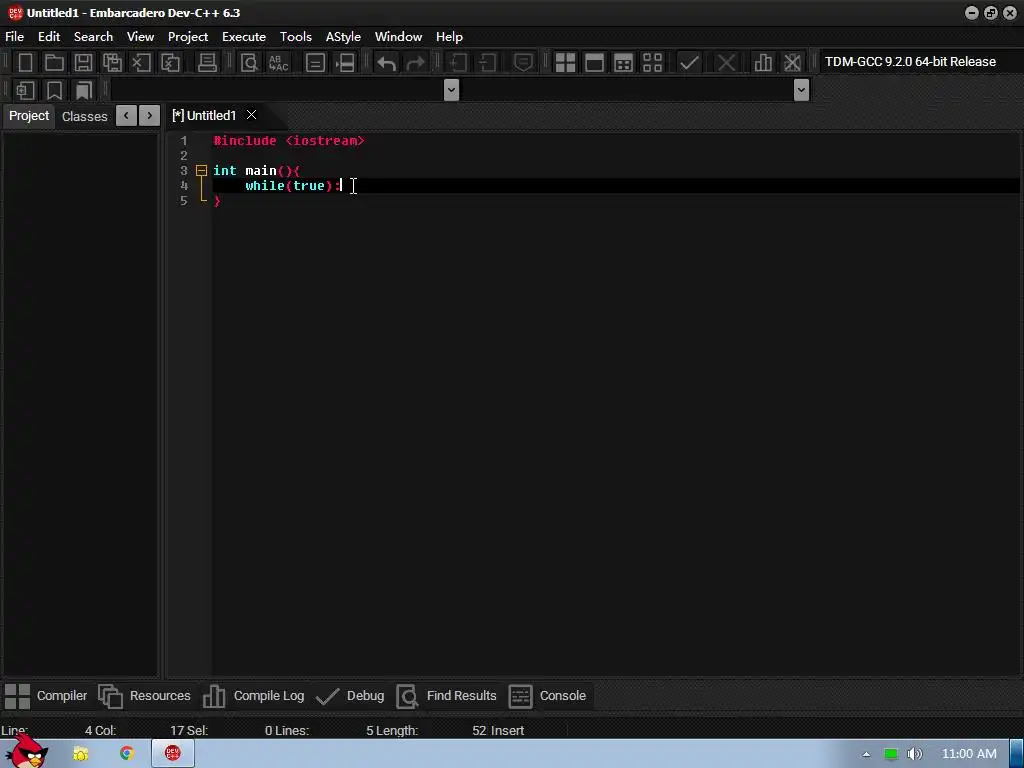The image size is (1024, 768).
Task: Click the 11:00 AM taskbar clock
Action: click(969, 754)
